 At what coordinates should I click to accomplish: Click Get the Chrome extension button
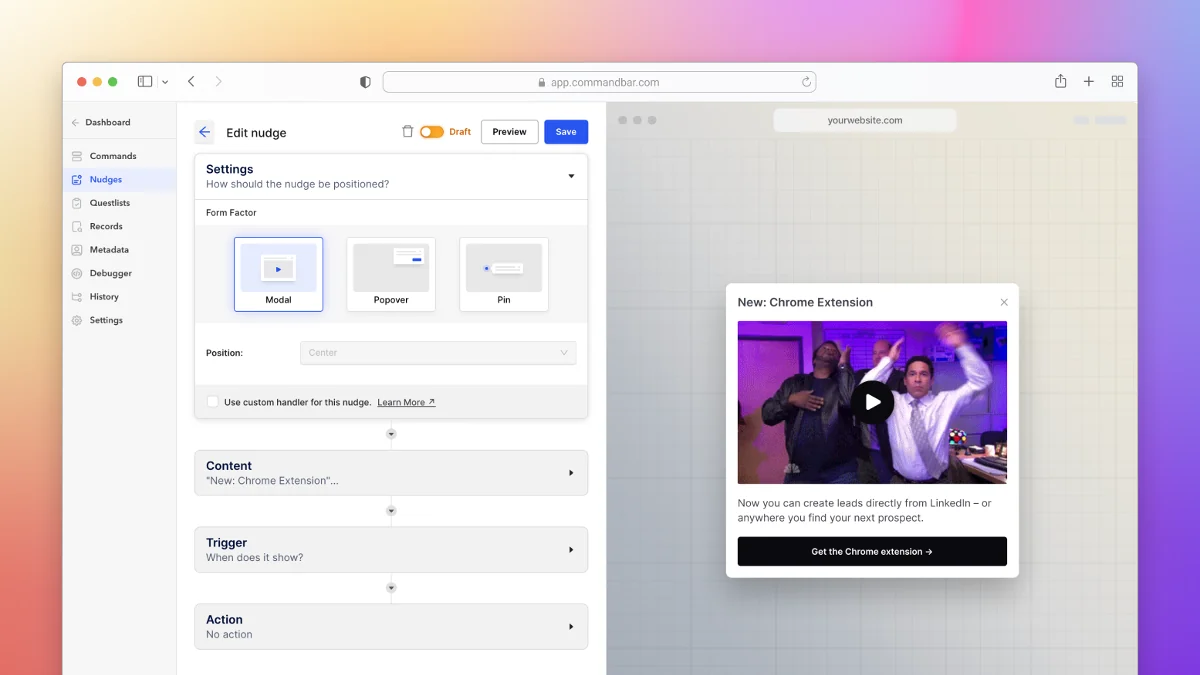click(872, 552)
